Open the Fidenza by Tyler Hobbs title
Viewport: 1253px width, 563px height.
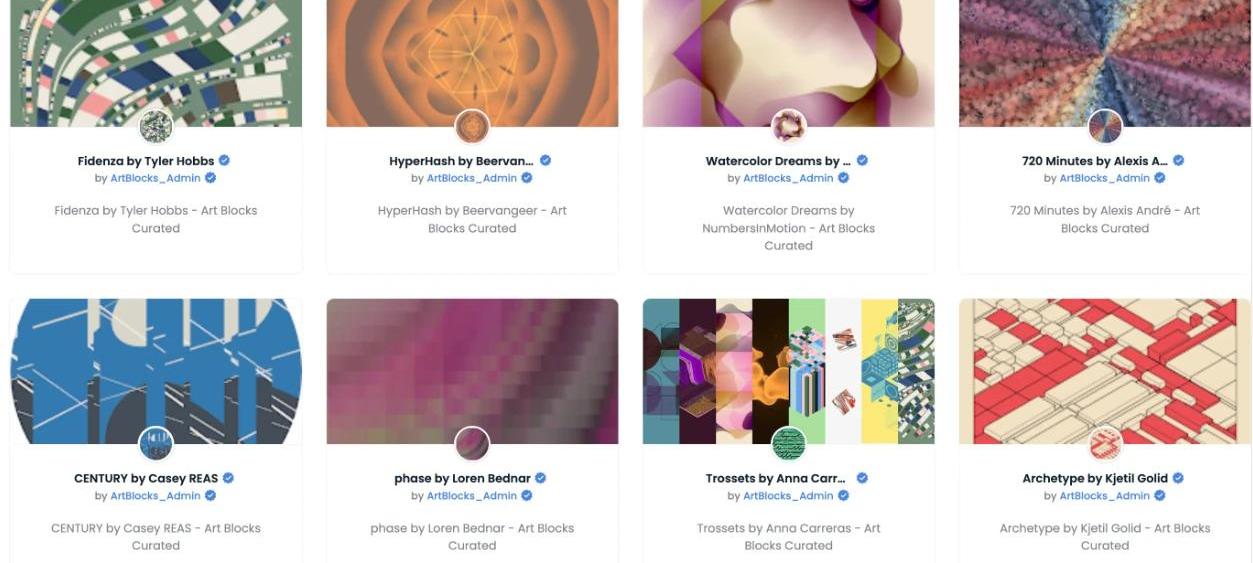146,161
